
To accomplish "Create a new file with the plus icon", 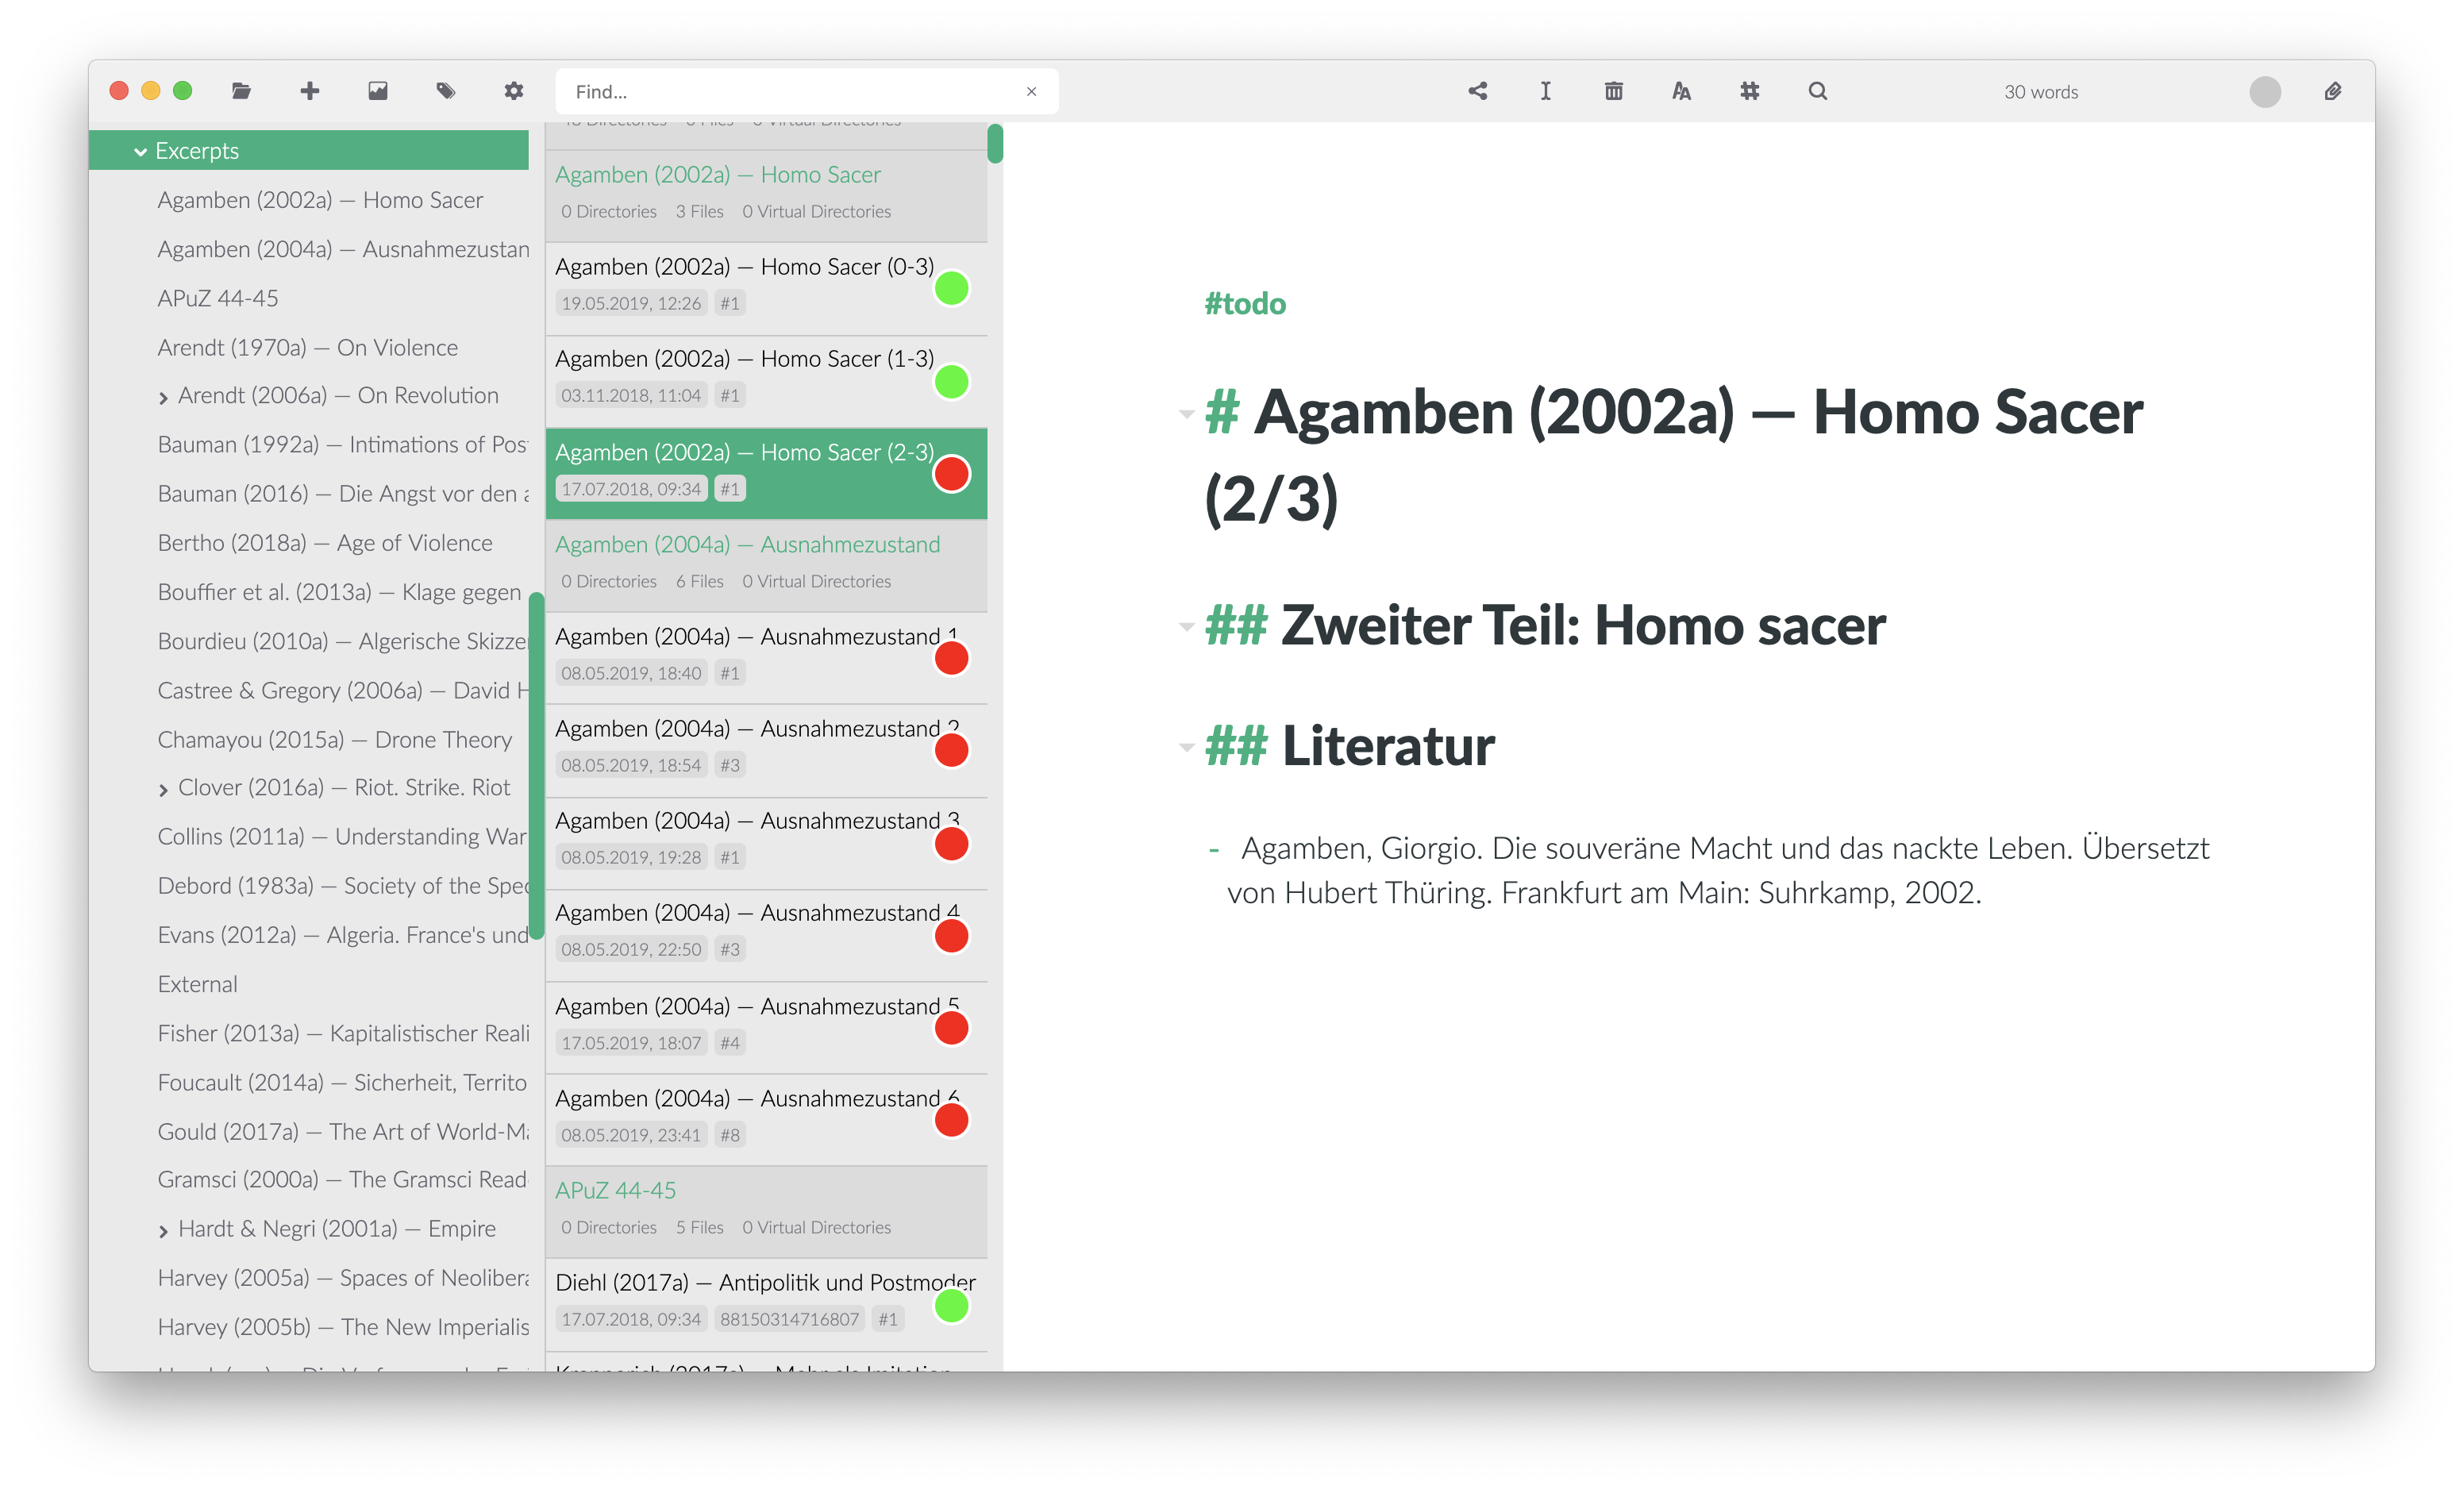I will 310,91.
